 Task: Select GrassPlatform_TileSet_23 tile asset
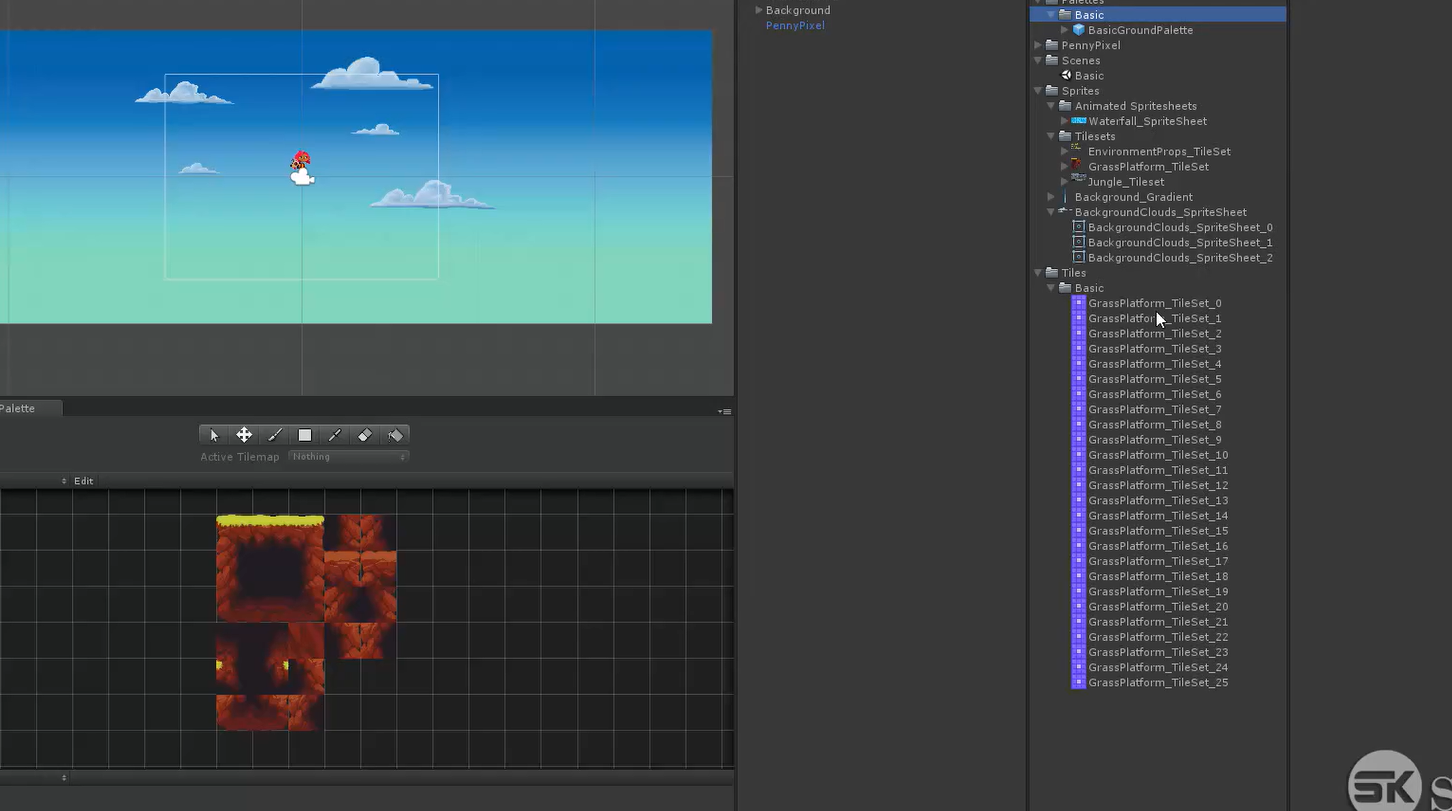point(1158,652)
